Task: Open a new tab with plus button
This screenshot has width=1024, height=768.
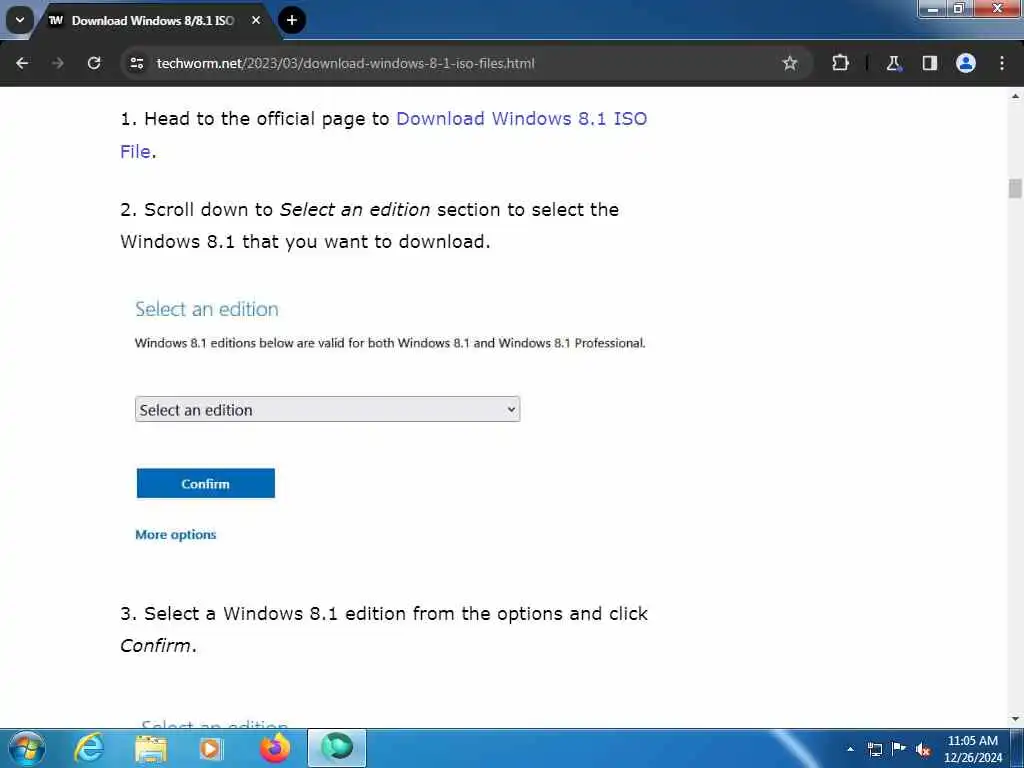Action: click(x=291, y=20)
